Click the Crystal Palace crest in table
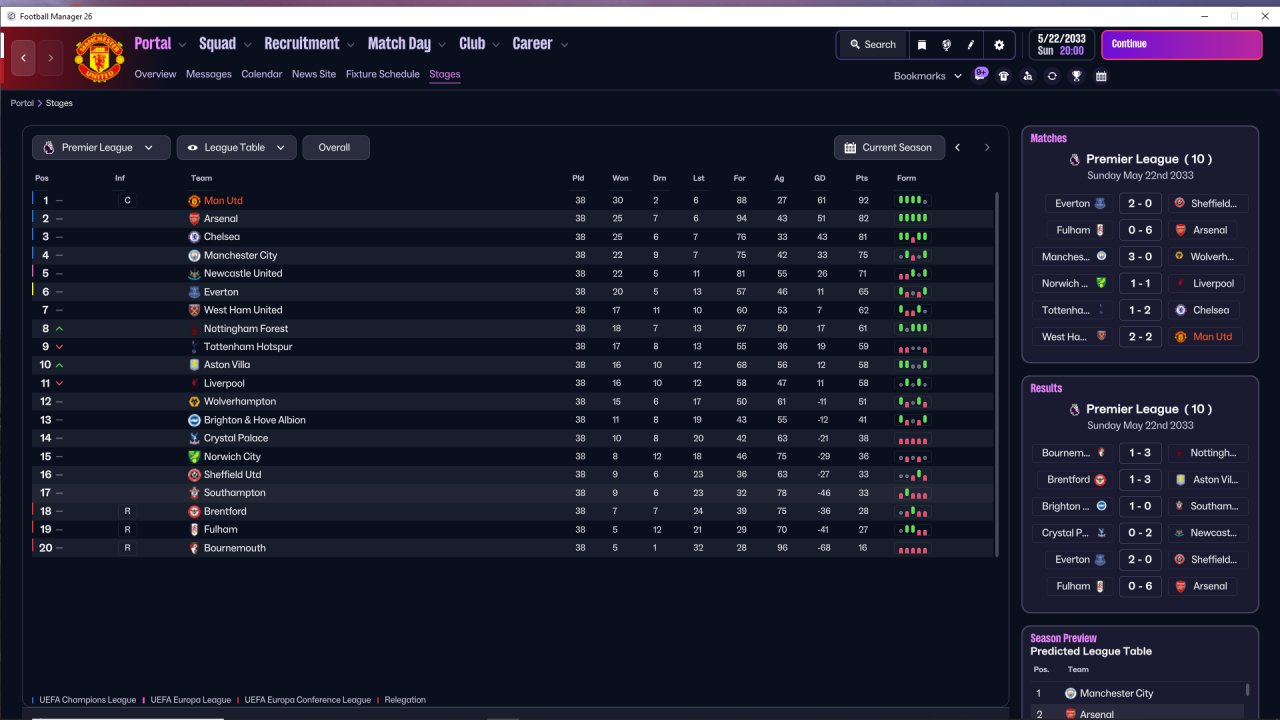This screenshot has width=1280, height=720. point(194,438)
